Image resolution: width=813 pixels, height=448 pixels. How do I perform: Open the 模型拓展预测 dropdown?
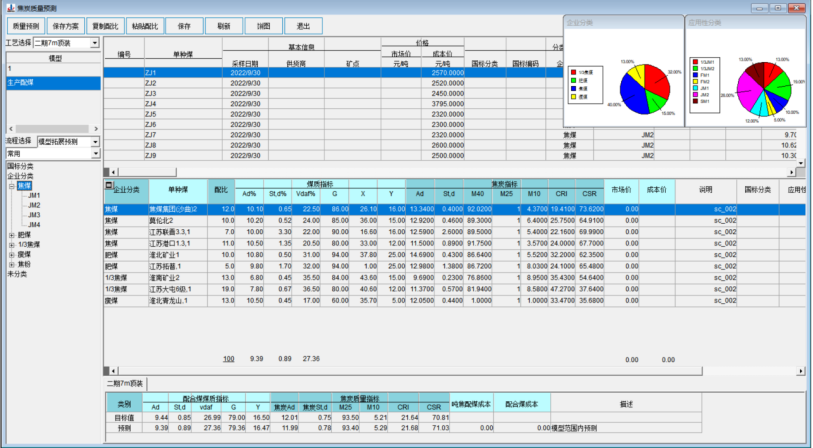tap(95, 142)
